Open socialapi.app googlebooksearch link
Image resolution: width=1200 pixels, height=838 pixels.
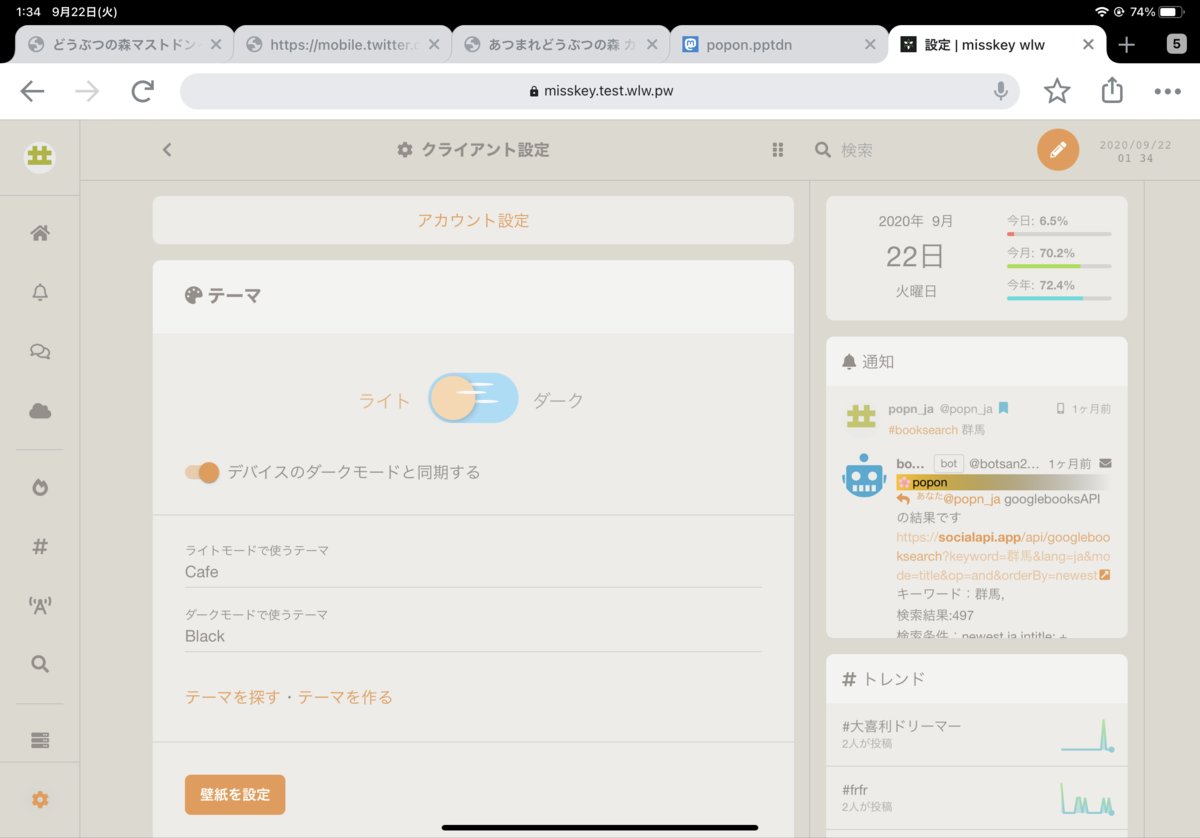click(1004, 555)
